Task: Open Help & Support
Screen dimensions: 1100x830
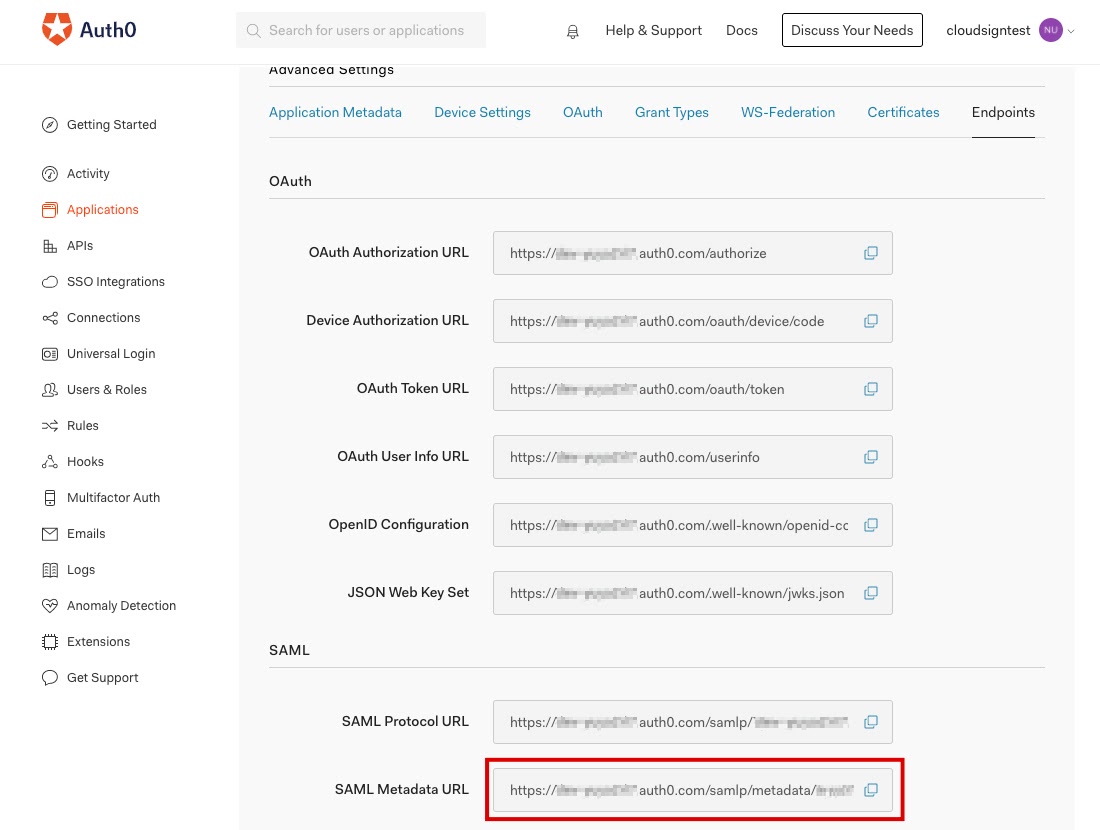Action: coord(653,30)
